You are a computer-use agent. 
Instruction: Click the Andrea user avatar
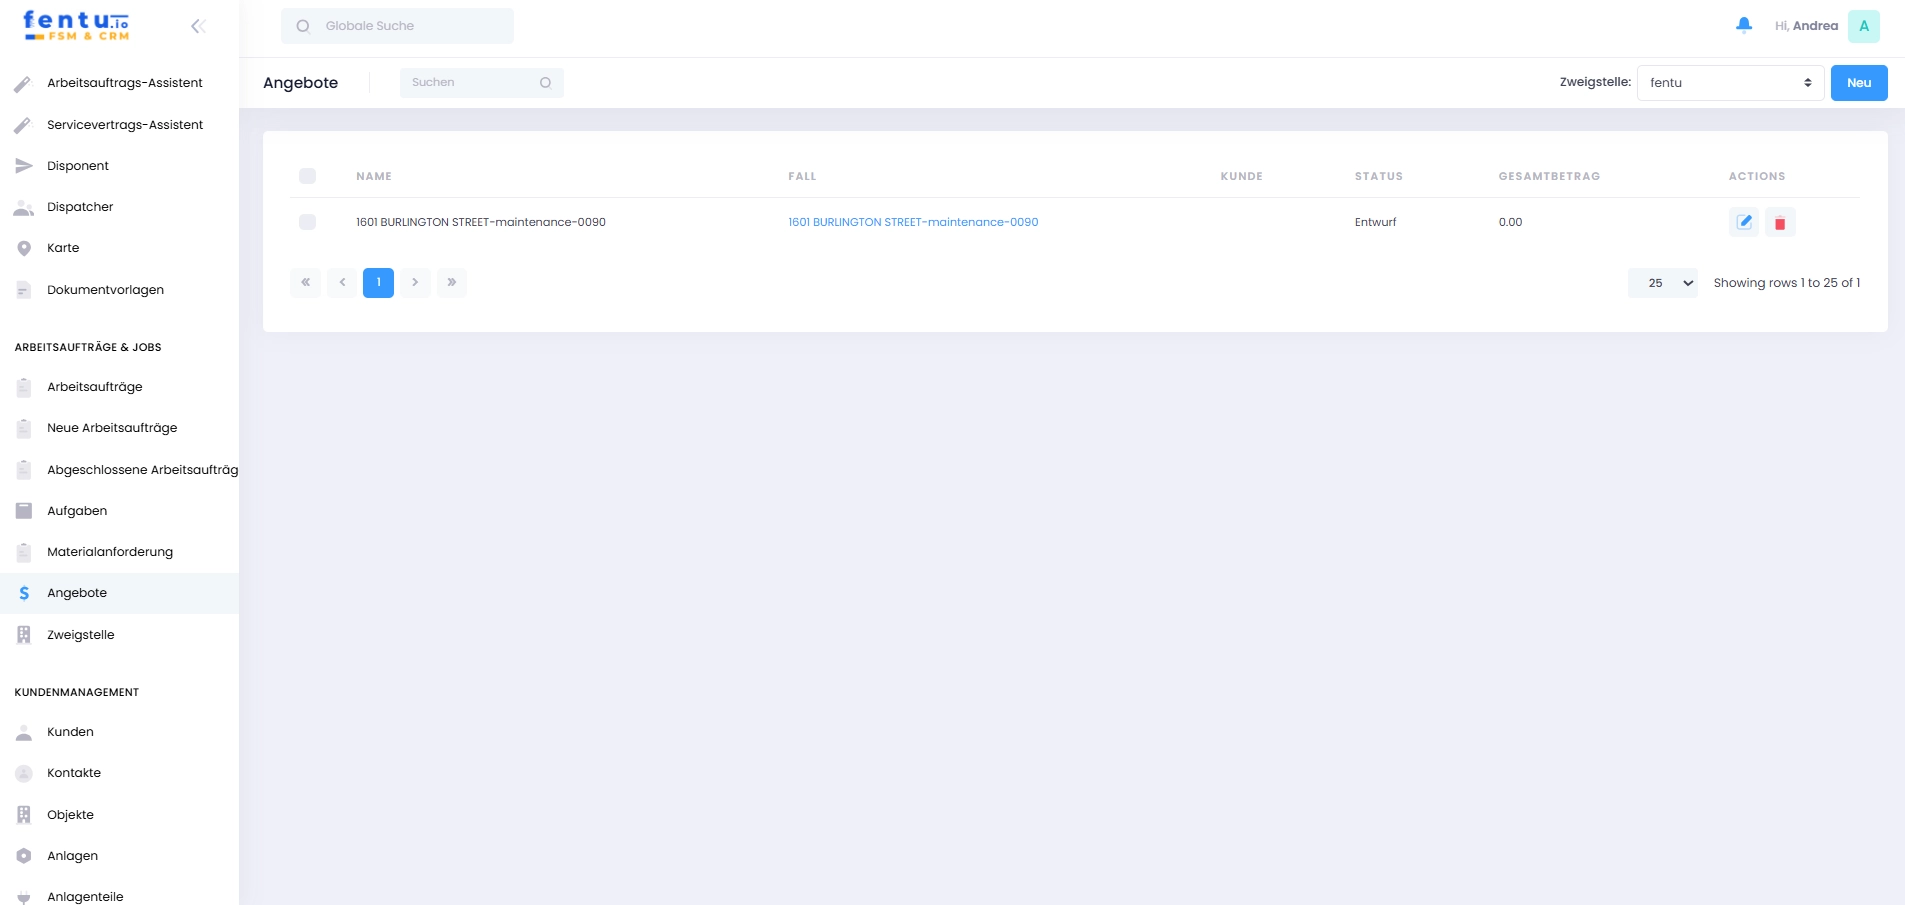(1863, 26)
